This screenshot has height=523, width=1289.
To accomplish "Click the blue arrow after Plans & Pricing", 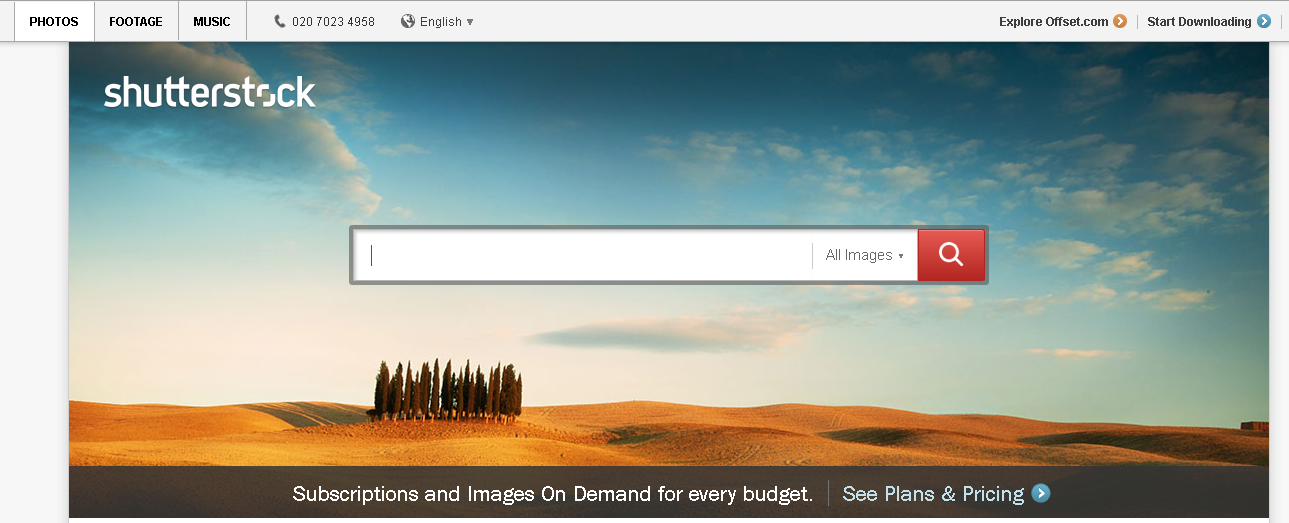I will pyautogui.click(x=1041, y=493).
